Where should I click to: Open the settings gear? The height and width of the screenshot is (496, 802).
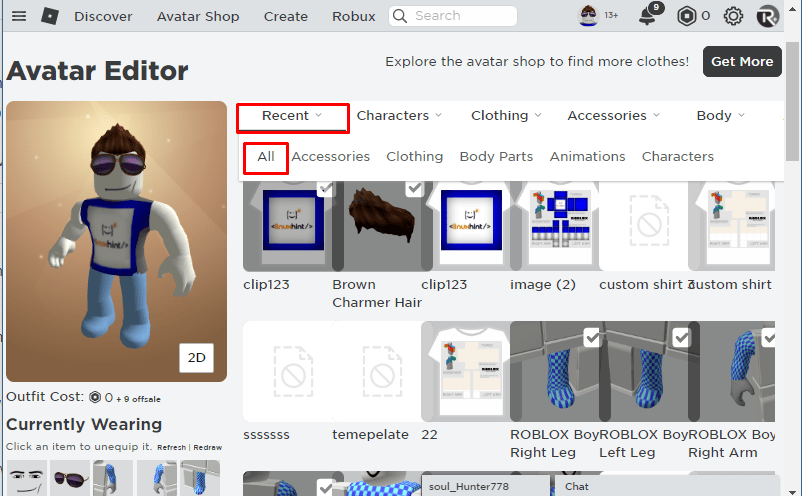[x=733, y=16]
